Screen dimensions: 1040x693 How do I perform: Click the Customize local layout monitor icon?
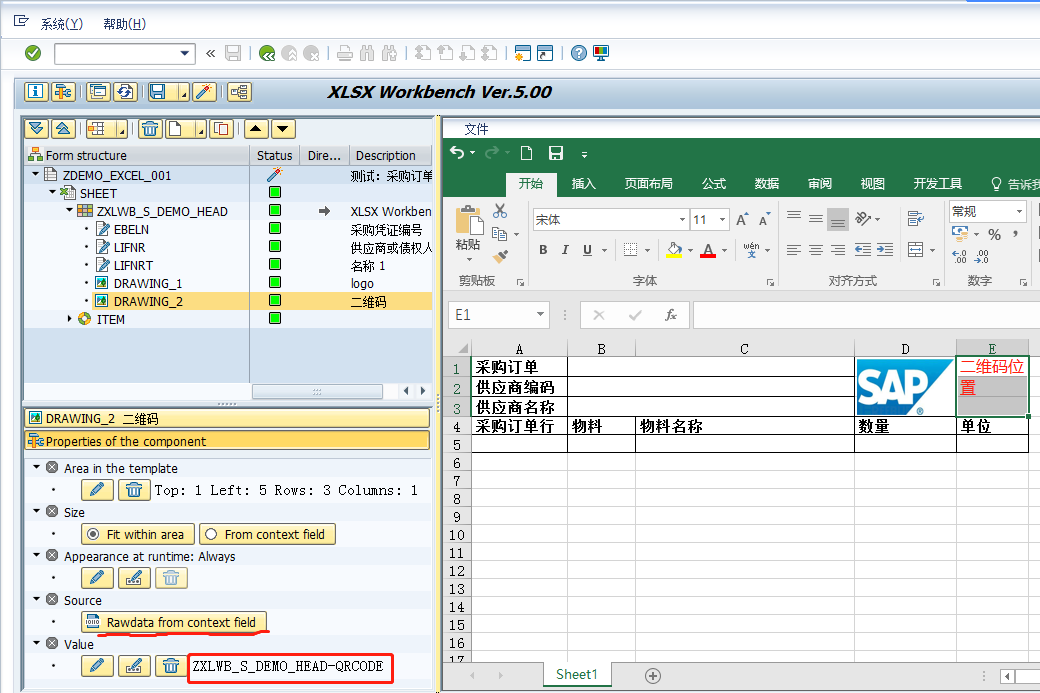[601, 53]
